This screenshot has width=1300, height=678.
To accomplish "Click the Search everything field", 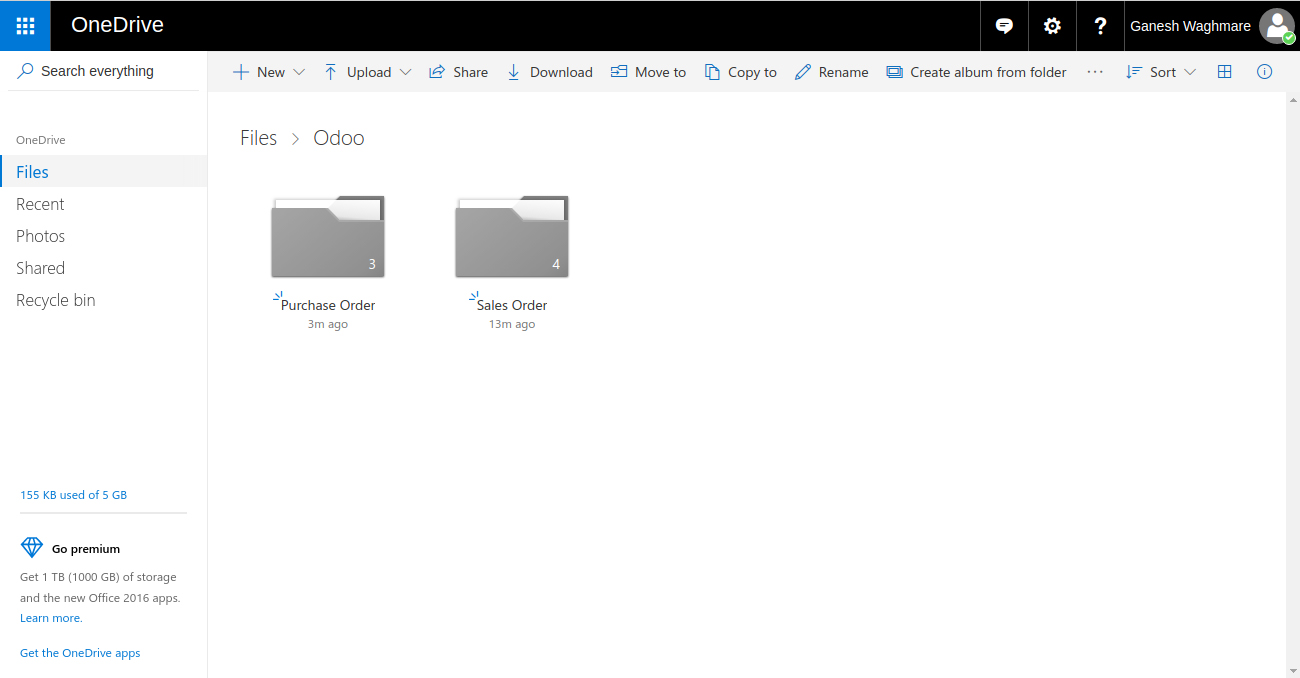I will tap(104, 71).
